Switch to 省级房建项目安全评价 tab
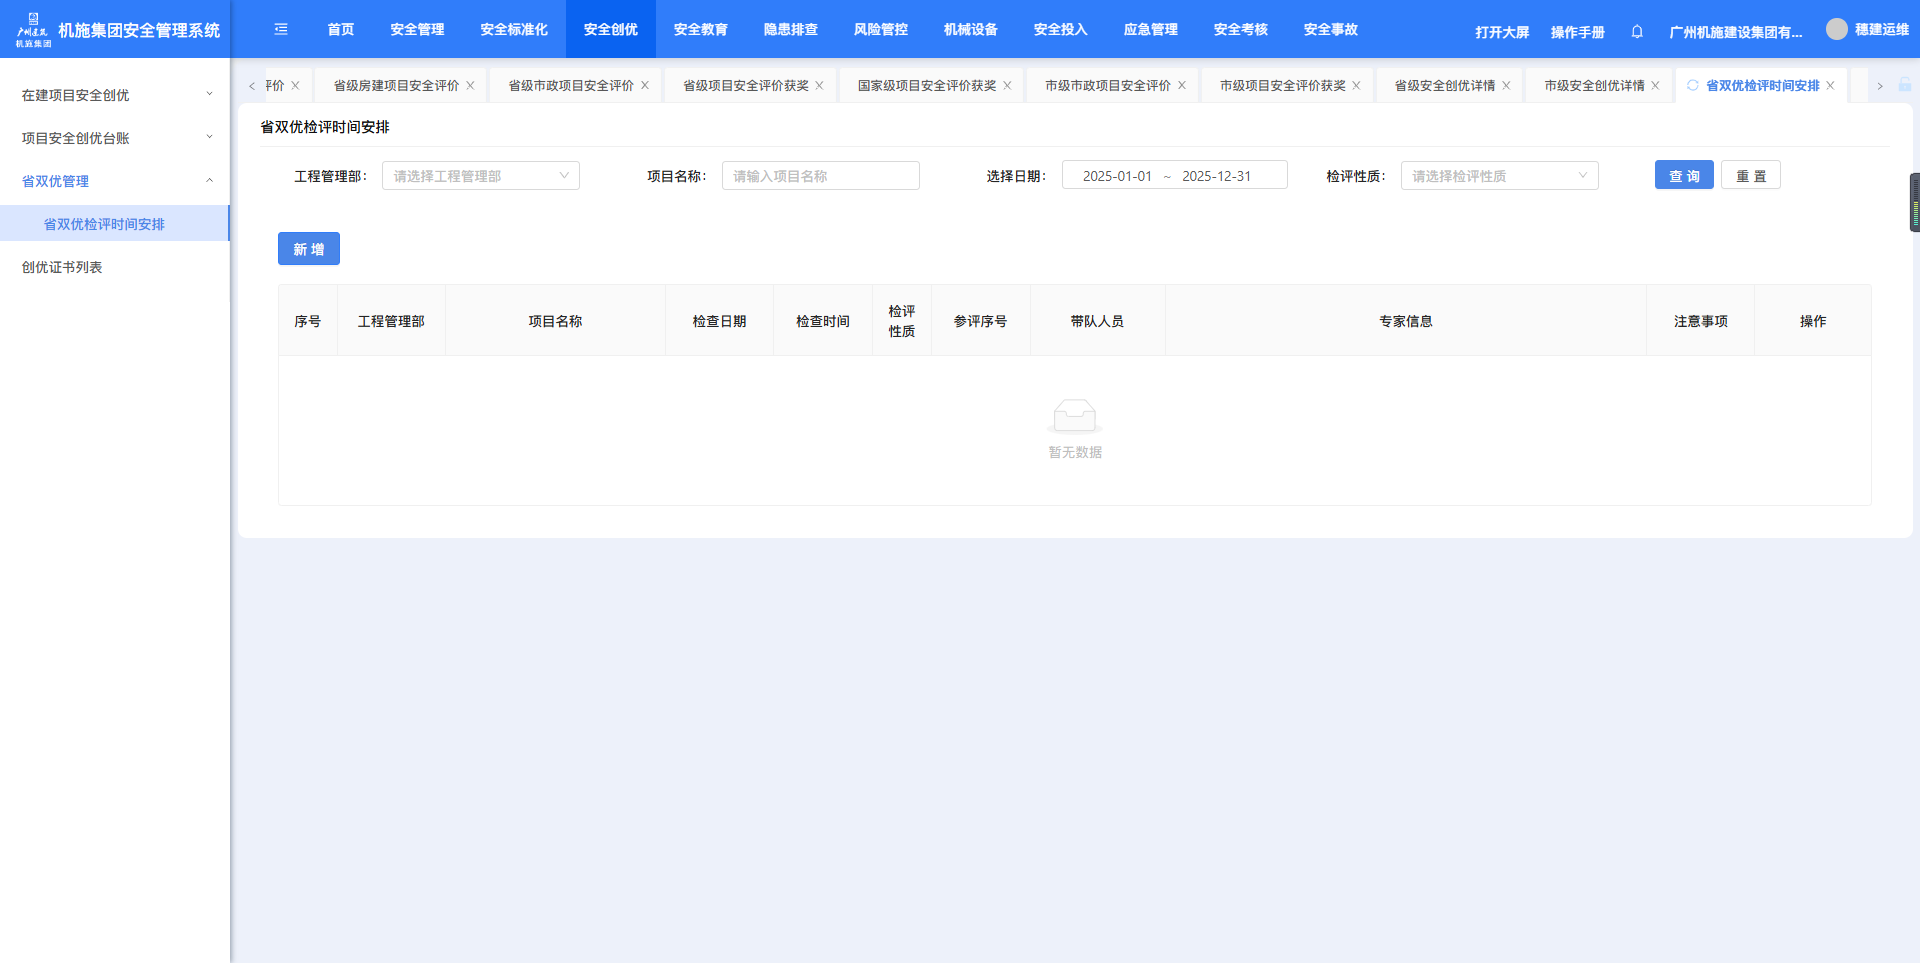This screenshot has width=1920, height=963. [x=396, y=86]
